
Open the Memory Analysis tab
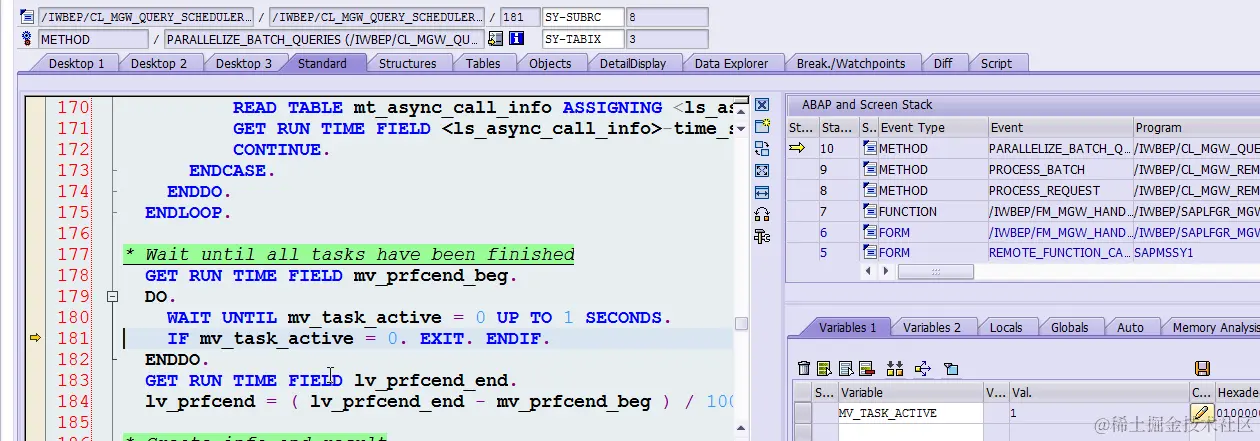click(1214, 327)
